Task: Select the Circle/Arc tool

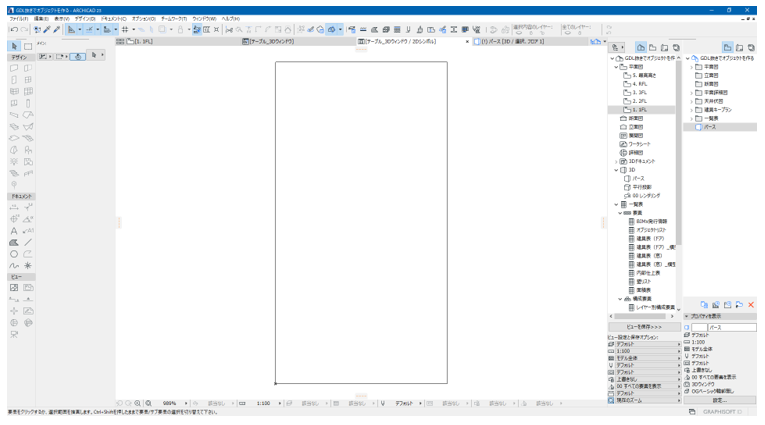Action: [x=14, y=254]
